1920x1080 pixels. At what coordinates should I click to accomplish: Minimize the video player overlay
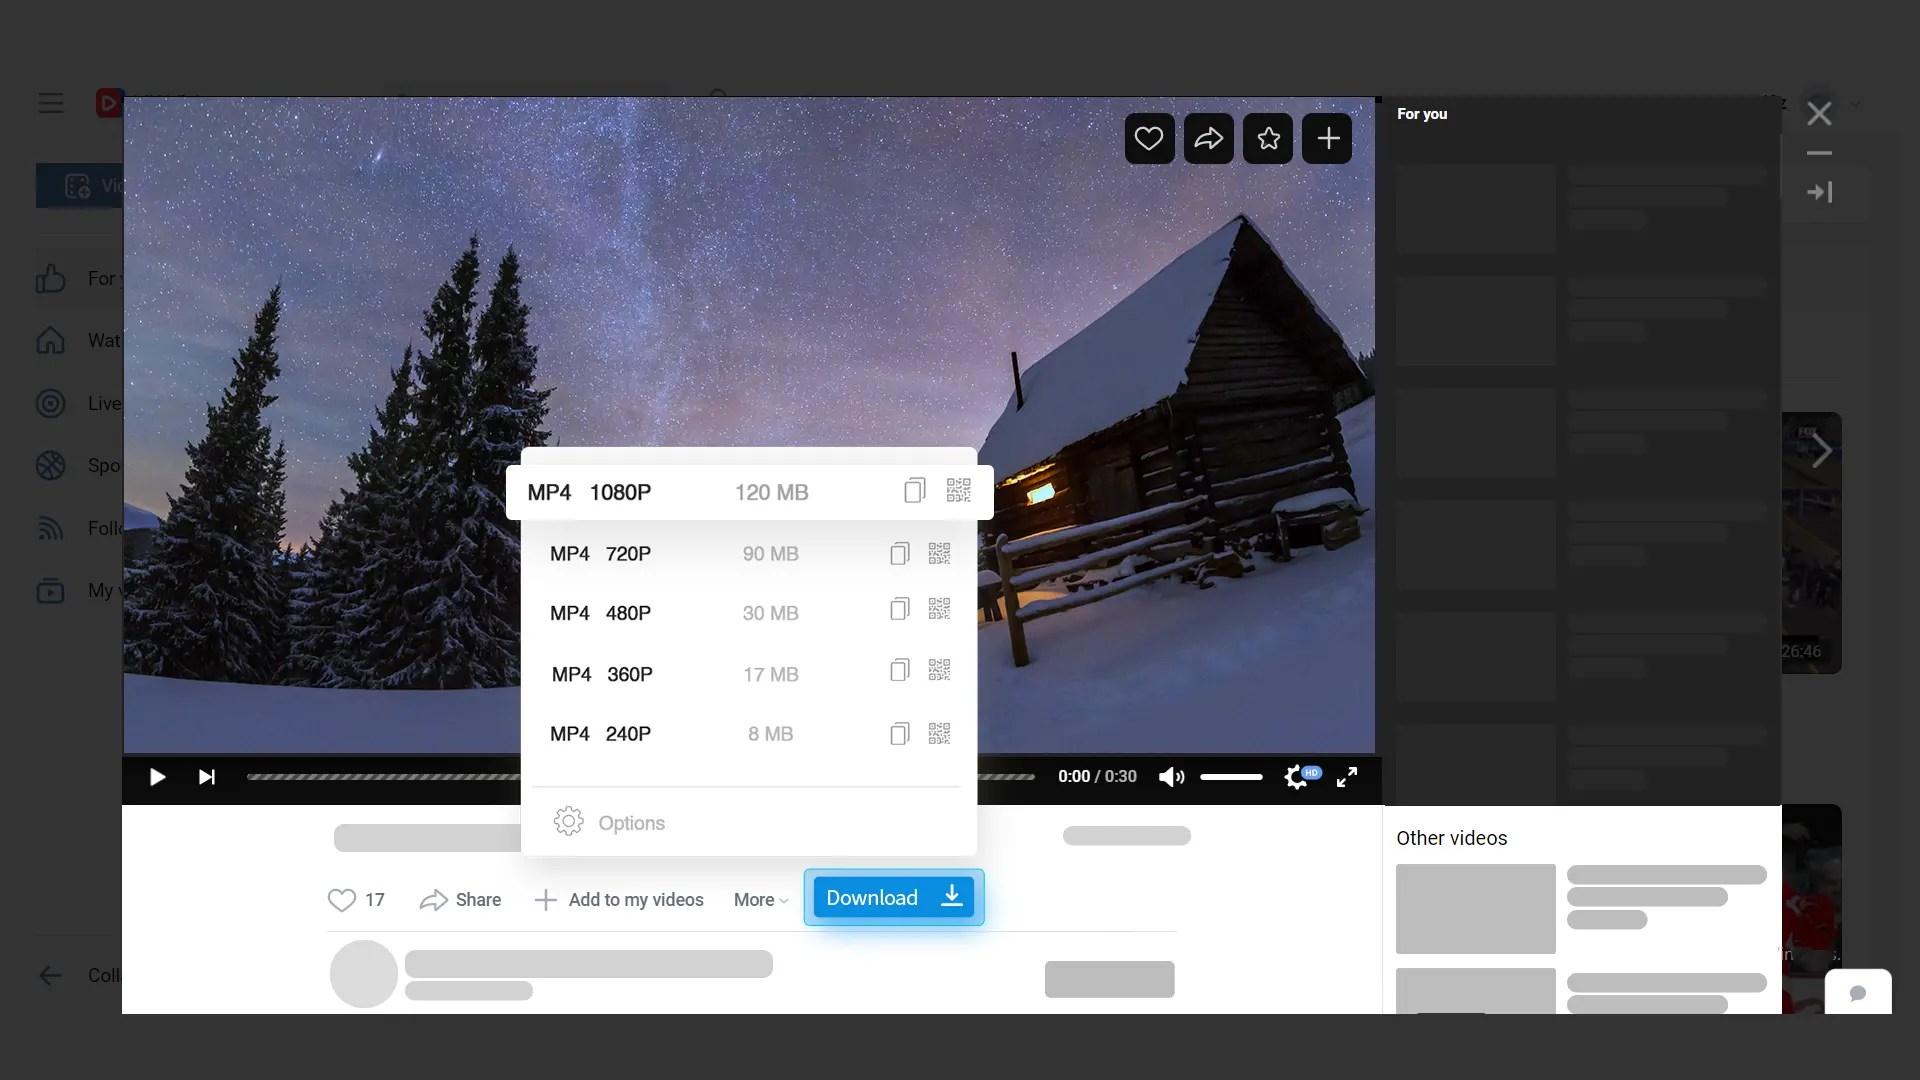pos(1819,153)
